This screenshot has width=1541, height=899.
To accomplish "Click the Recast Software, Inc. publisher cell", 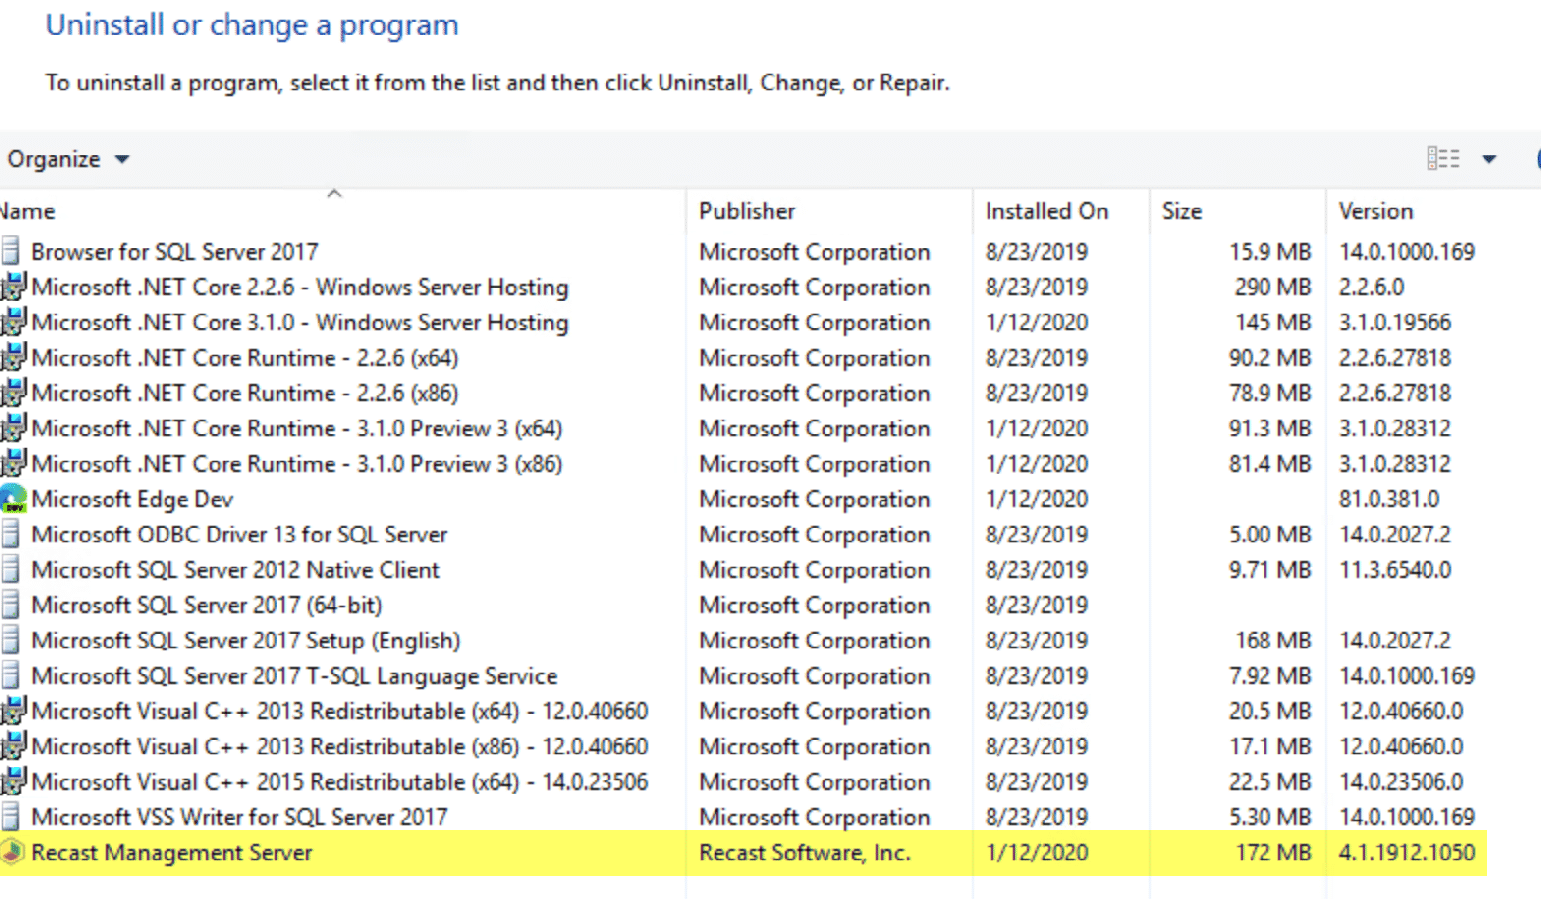I will (805, 852).
